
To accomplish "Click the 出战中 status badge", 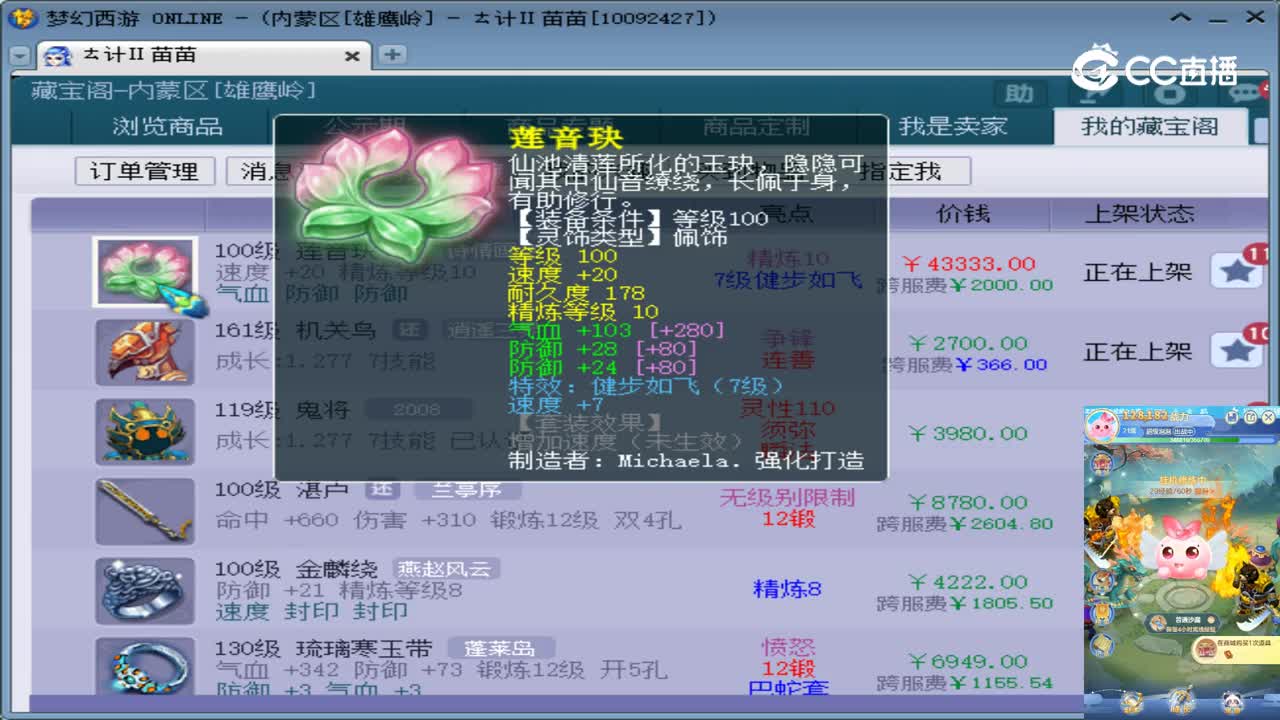I will [x=1185, y=431].
